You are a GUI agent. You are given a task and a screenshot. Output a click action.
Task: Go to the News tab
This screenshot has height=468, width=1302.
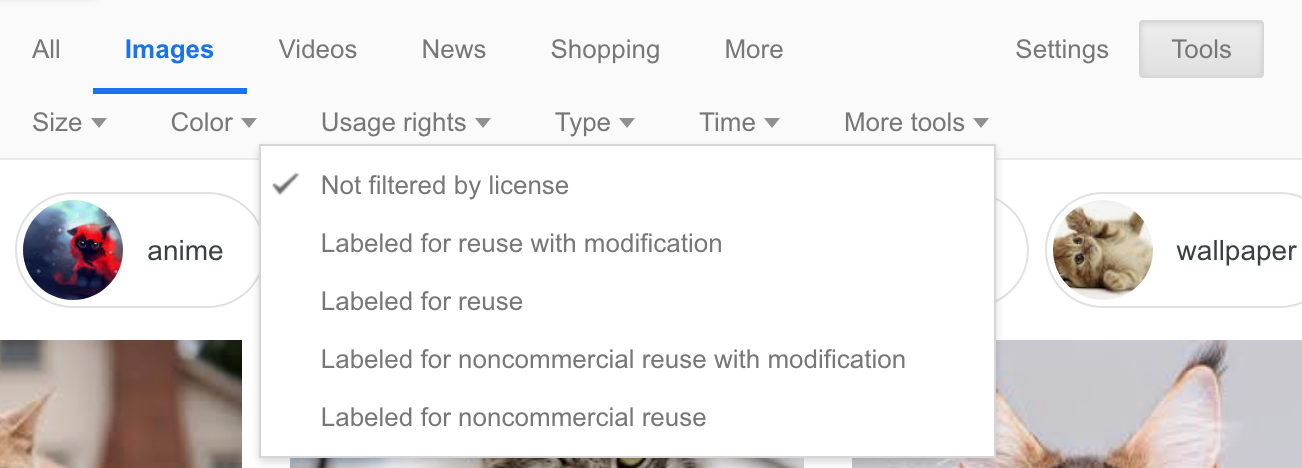coord(453,49)
